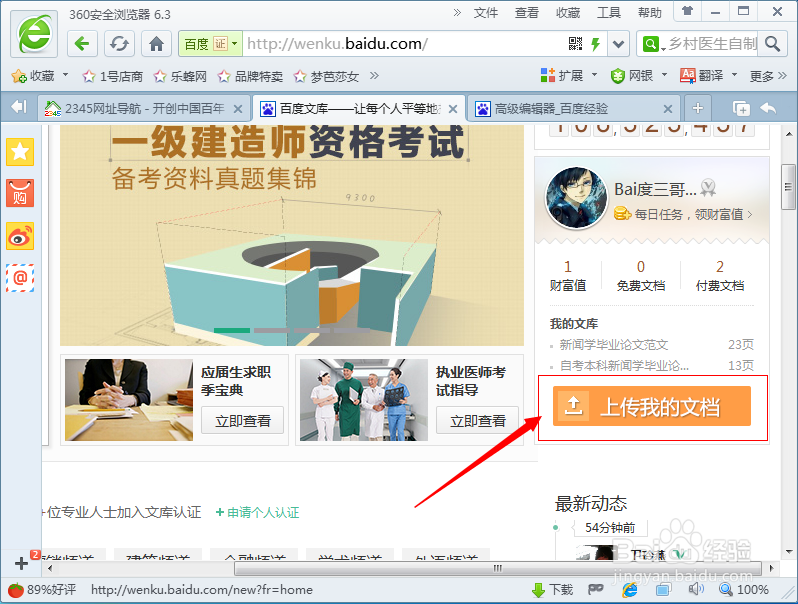Open the 文件 menu

coord(486,13)
